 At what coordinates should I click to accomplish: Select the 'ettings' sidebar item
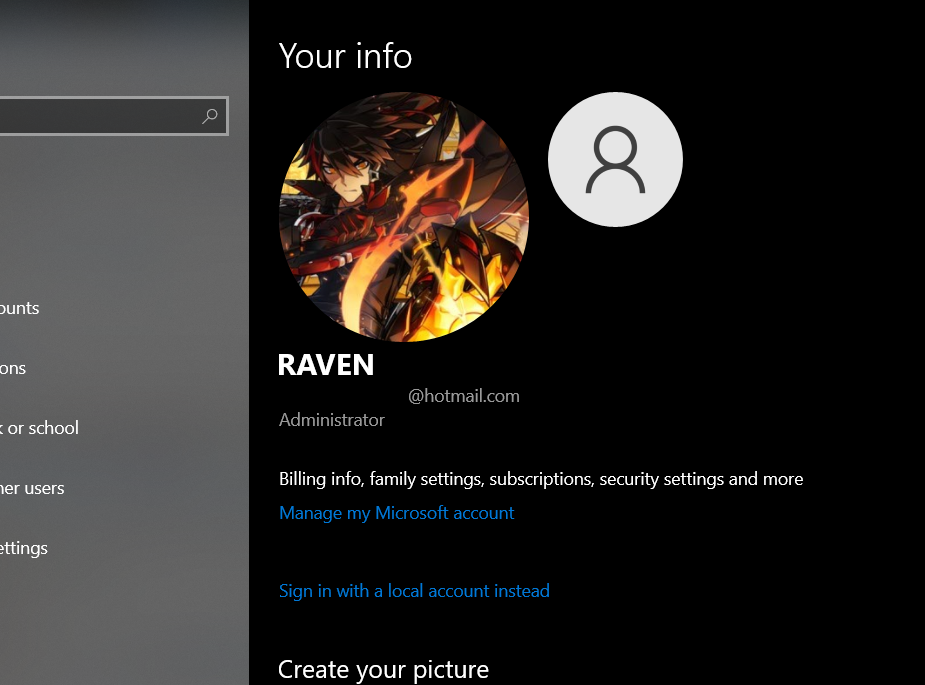click(x=24, y=548)
